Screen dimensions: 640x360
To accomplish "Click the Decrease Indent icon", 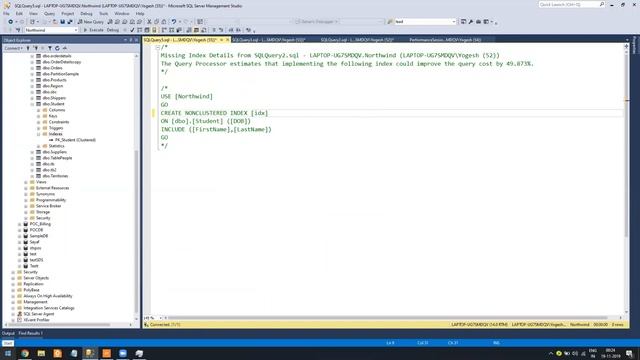I will [231, 30].
